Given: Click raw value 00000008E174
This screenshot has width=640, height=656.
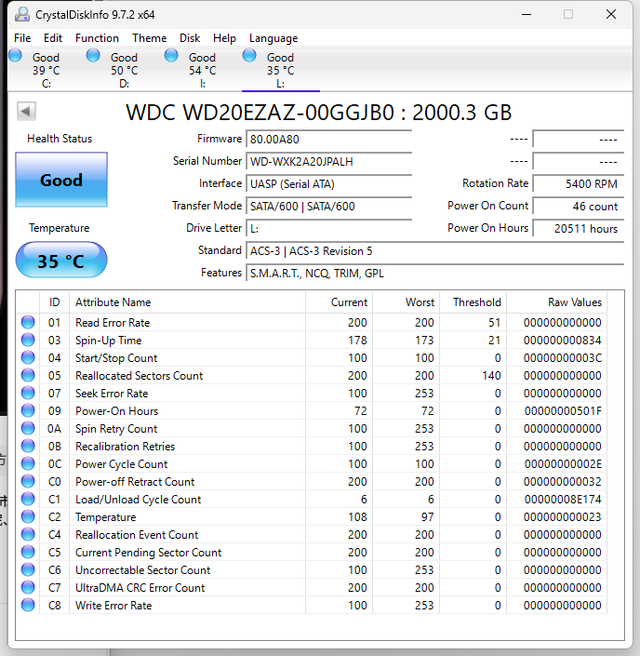Looking at the screenshot, I should [563, 499].
